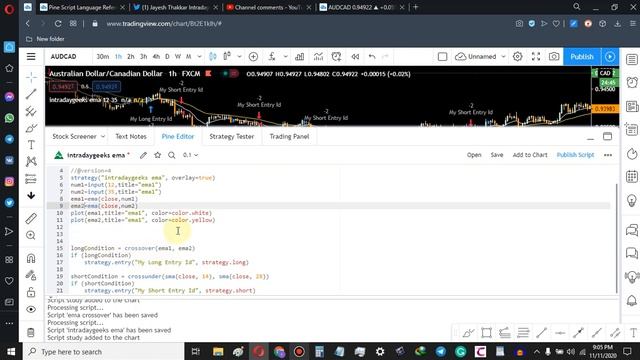Select the crosshair cursor tool
640x360 pixels.
pyautogui.click(x=31, y=77)
